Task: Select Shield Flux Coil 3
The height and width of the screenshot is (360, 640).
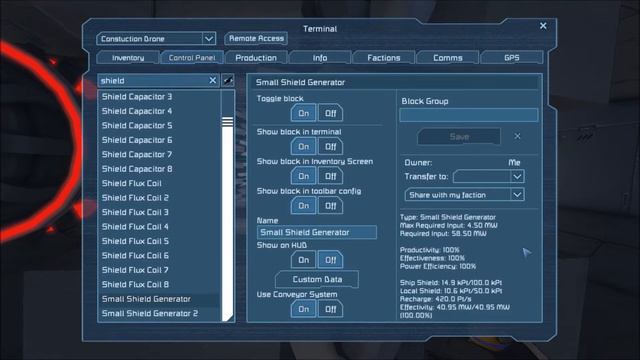Action: coord(159,212)
